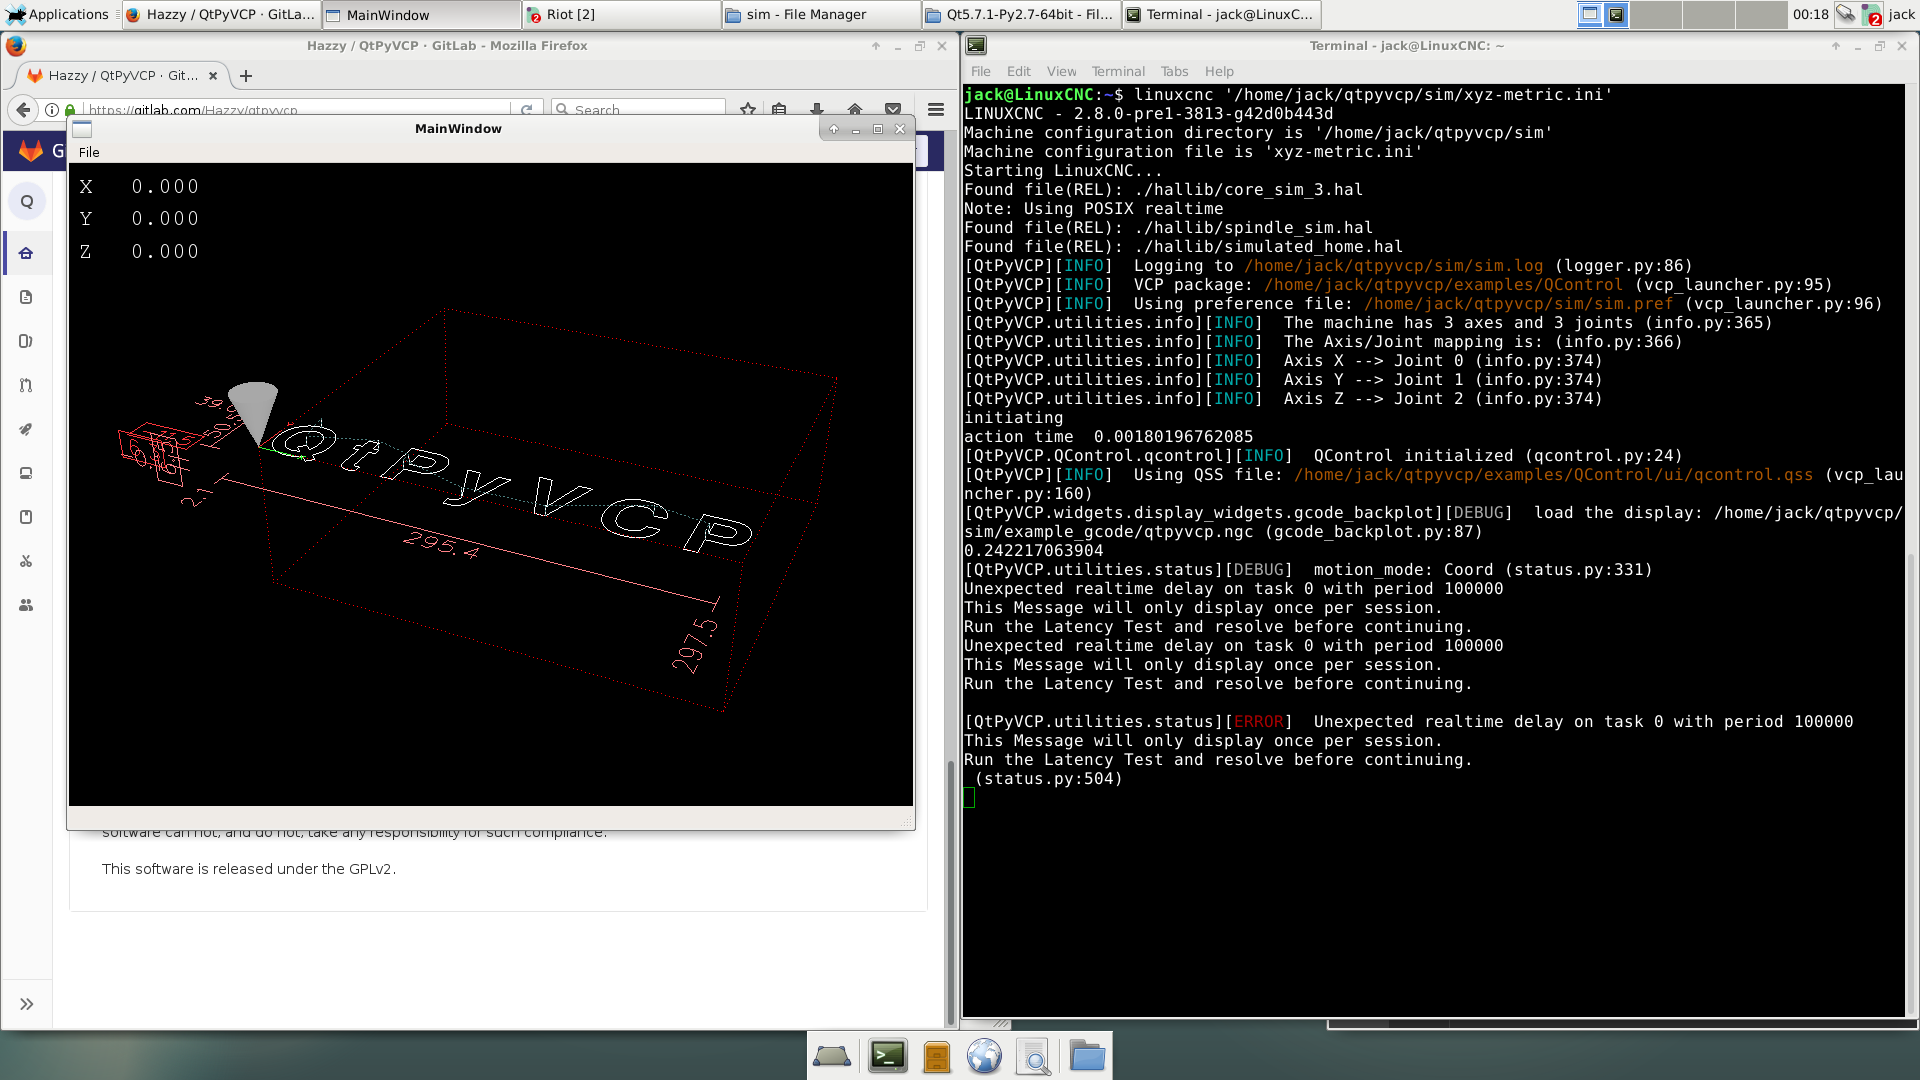Click Firefox back button
The width and height of the screenshot is (1920, 1080).
pyautogui.click(x=23, y=110)
